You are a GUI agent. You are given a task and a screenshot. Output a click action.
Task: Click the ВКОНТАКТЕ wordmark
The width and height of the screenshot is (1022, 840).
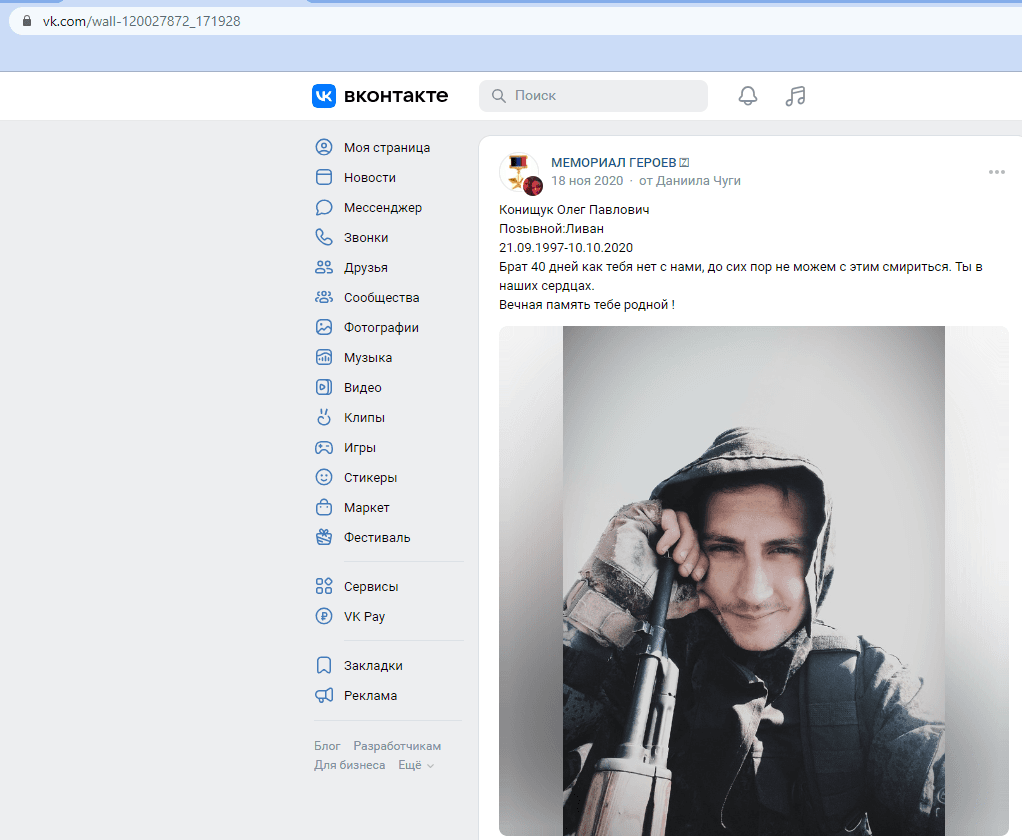click(x=396, y=96)
